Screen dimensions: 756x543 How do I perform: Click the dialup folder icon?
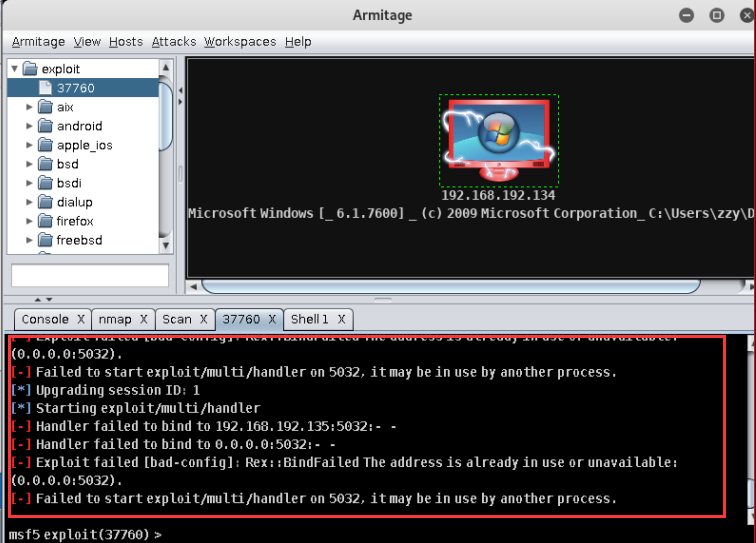pos(45,202)
